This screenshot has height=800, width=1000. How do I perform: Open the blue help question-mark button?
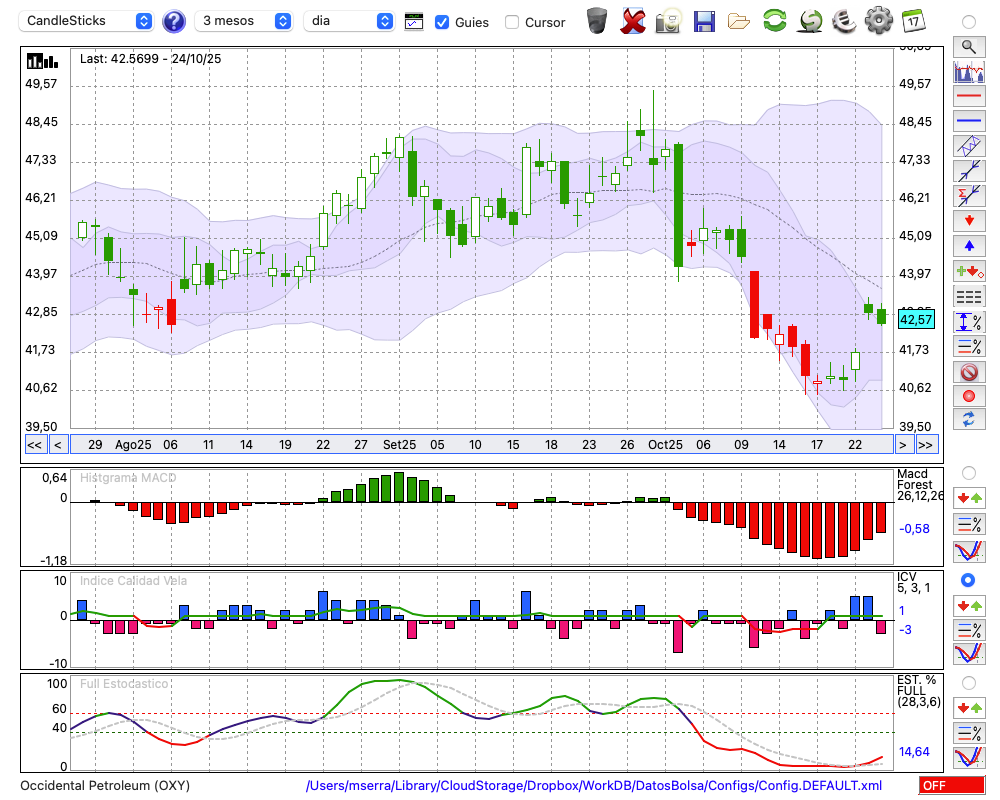[173, 21]
